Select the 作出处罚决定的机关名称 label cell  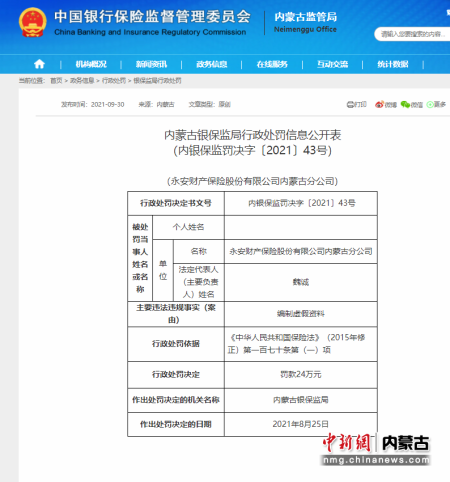click(x=176, y=400)
